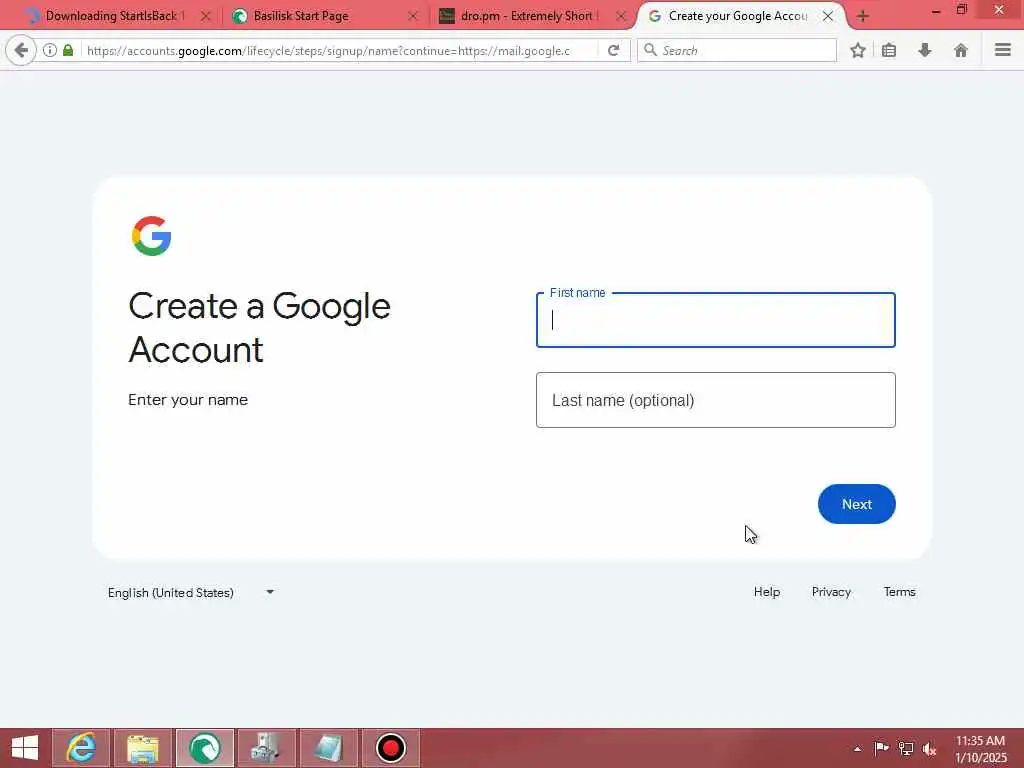Viewport: 1024px width, 768px height.
Task: Select the Basilisk browser taskbar icon
Action: (204, 748)
